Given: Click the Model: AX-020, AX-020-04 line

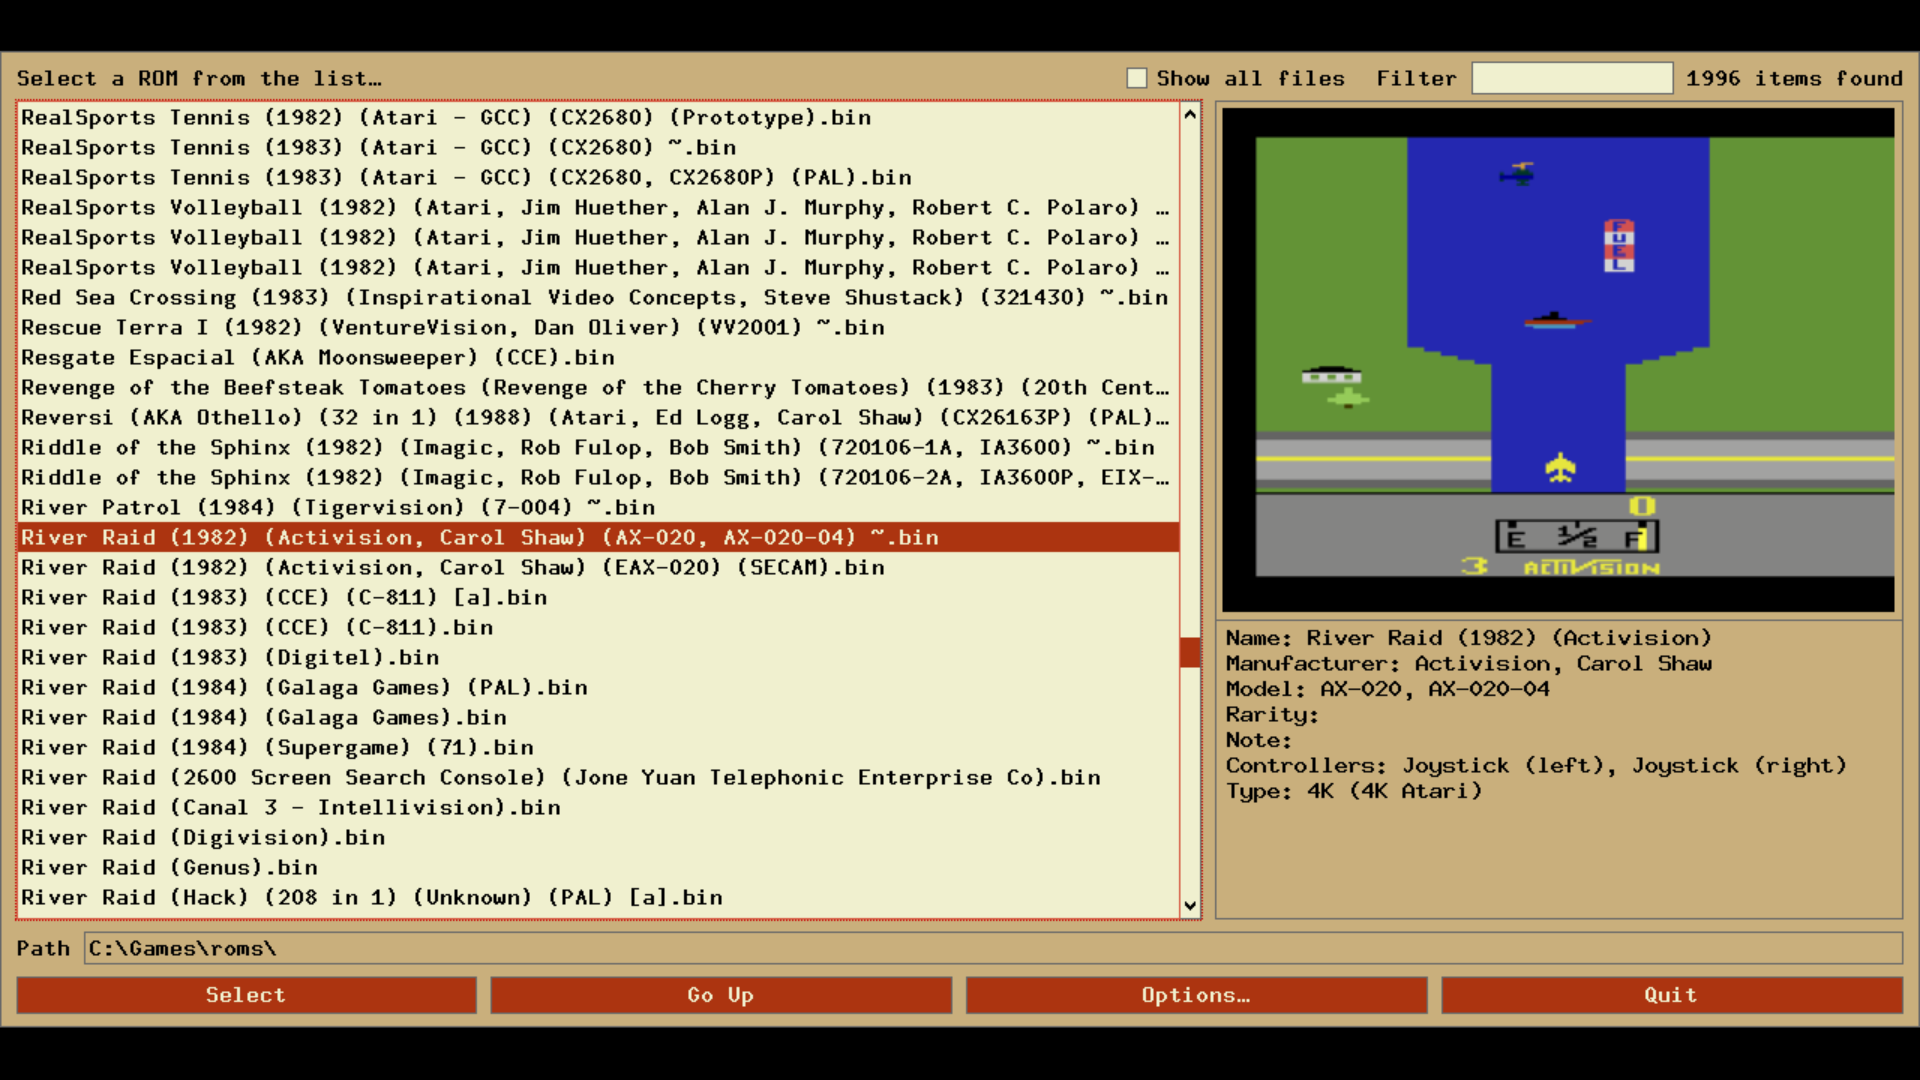Looking at the screenshot, I should pyautogui.click(x=1388, y=689).
